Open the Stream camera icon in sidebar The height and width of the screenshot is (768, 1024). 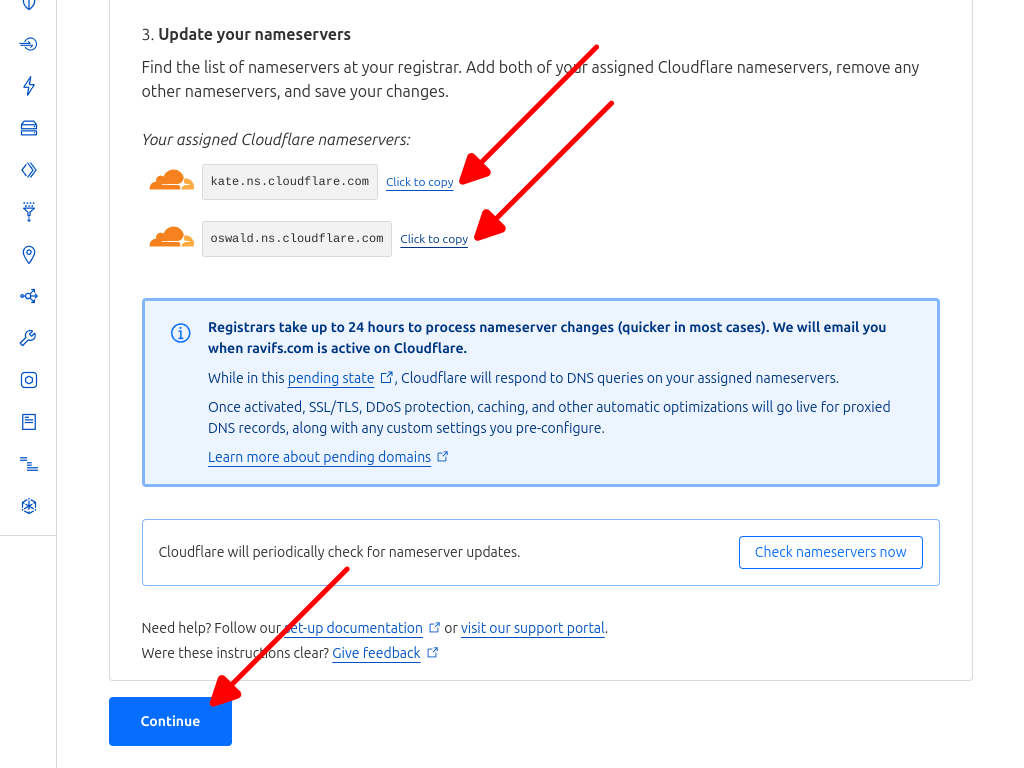27,380
